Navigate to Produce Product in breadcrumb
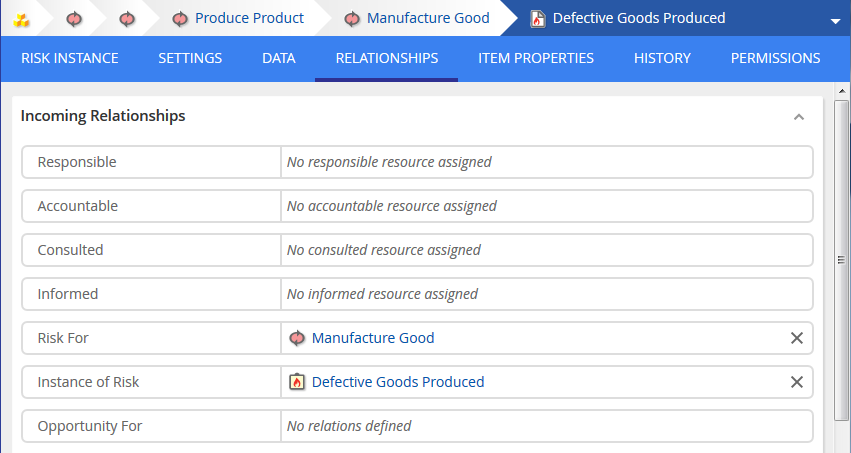This screenshot has width=851, height=453. click(248, 19)
